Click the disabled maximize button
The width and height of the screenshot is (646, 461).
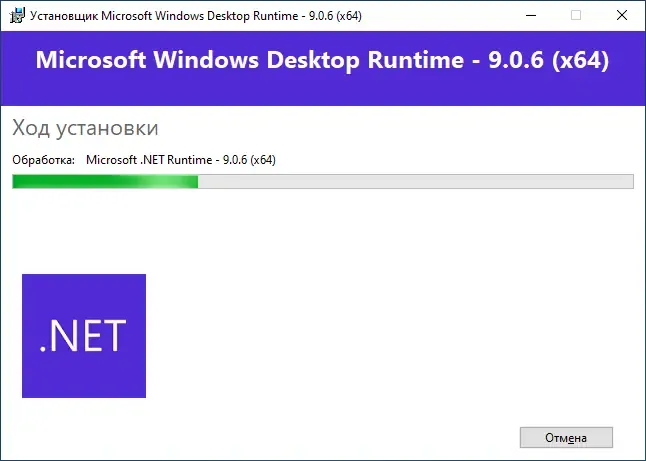[x=576, y=16]
